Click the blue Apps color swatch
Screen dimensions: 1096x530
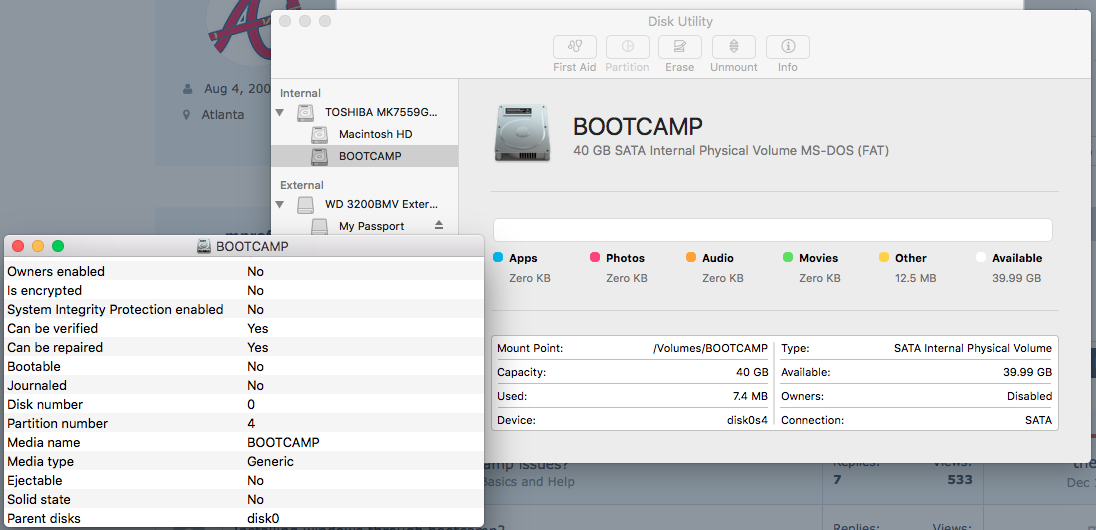498,257
